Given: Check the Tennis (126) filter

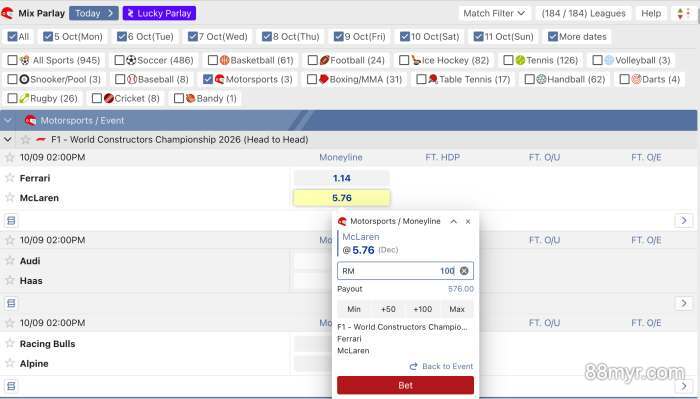Looking at the screenshot, I should (x=508, y=60).
